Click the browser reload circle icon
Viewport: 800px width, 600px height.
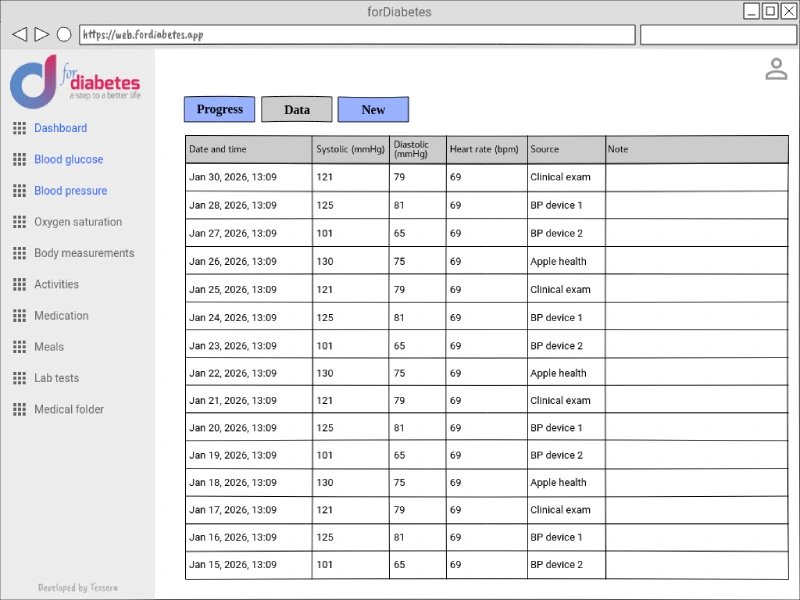click(64, 34)
